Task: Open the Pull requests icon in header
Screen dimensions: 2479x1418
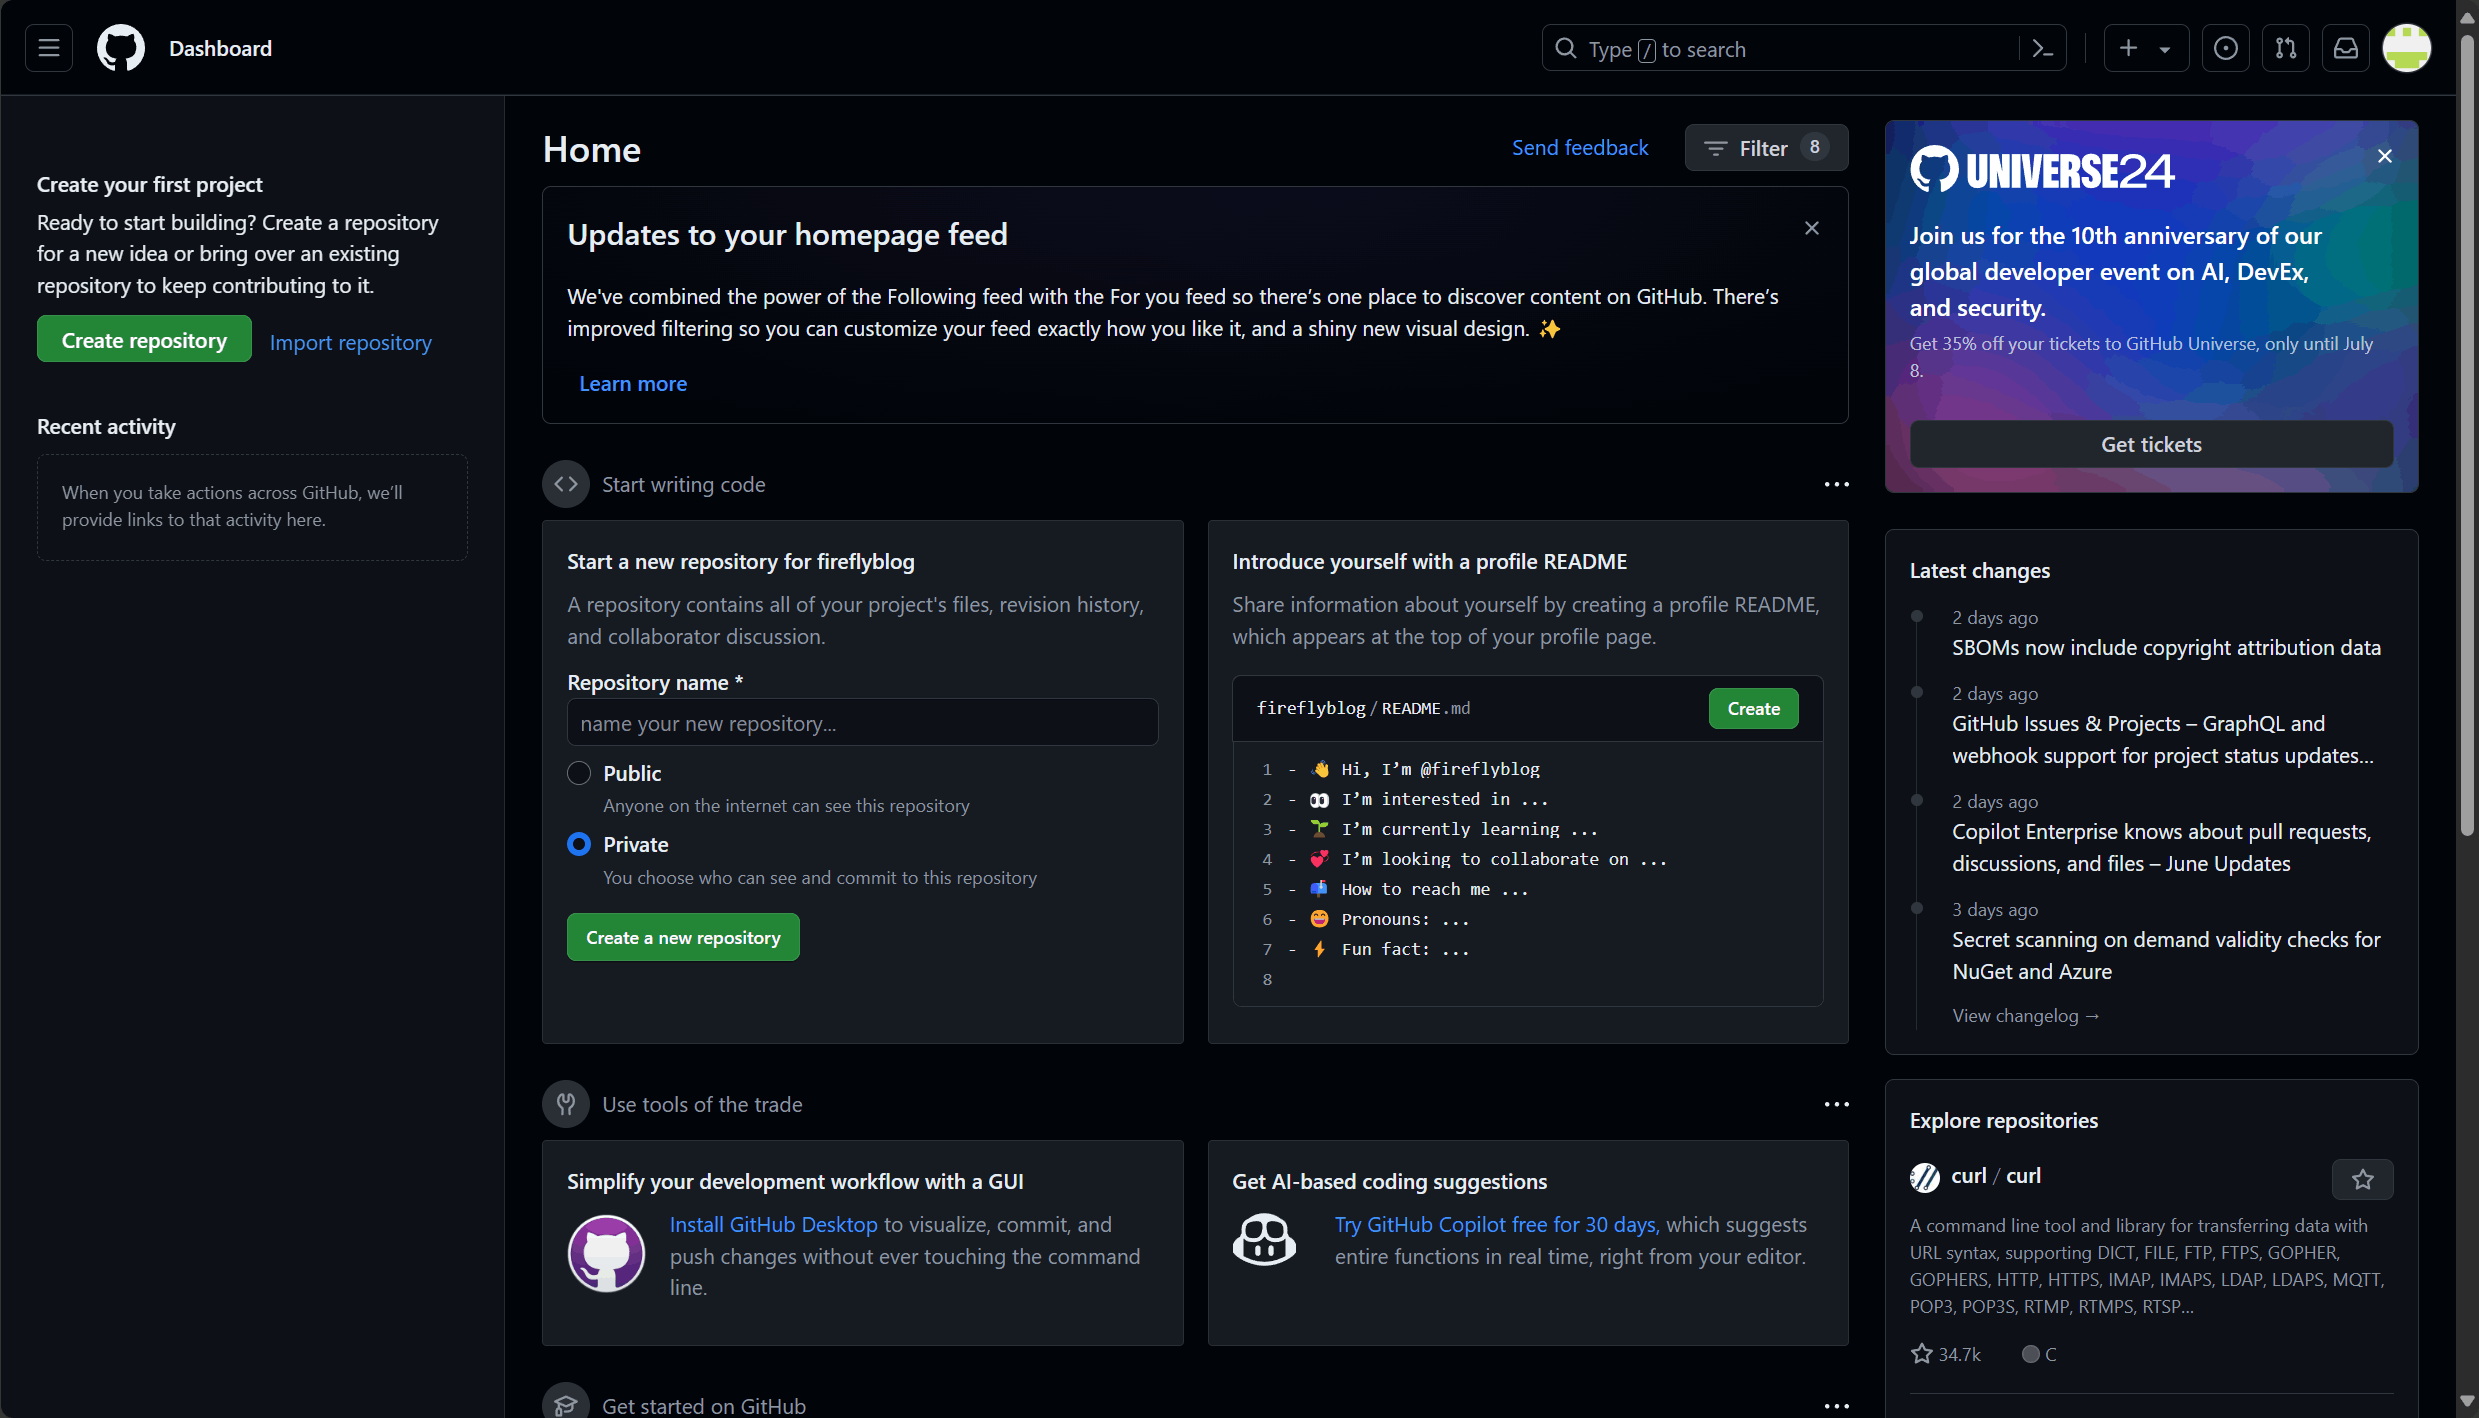Action: coord(2286,48)
